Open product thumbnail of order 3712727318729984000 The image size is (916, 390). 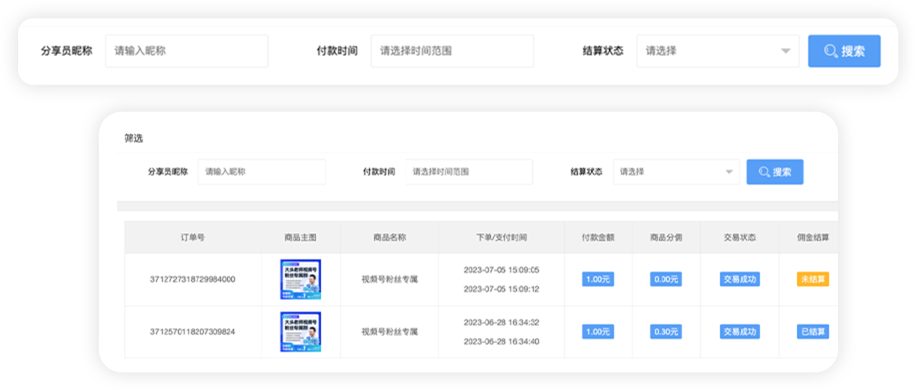coord(300,279)
